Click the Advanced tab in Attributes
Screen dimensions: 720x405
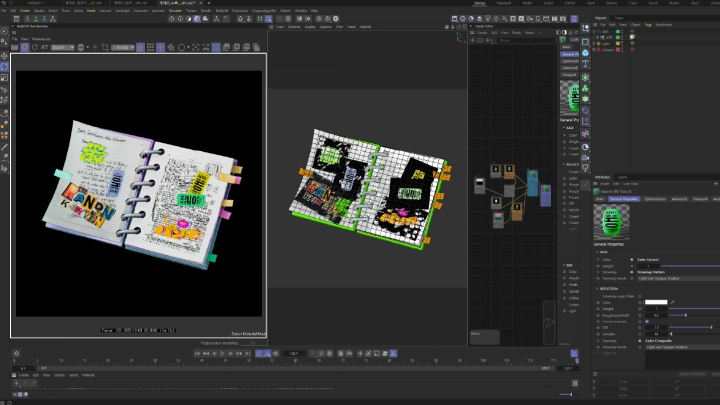pos(679,198)
